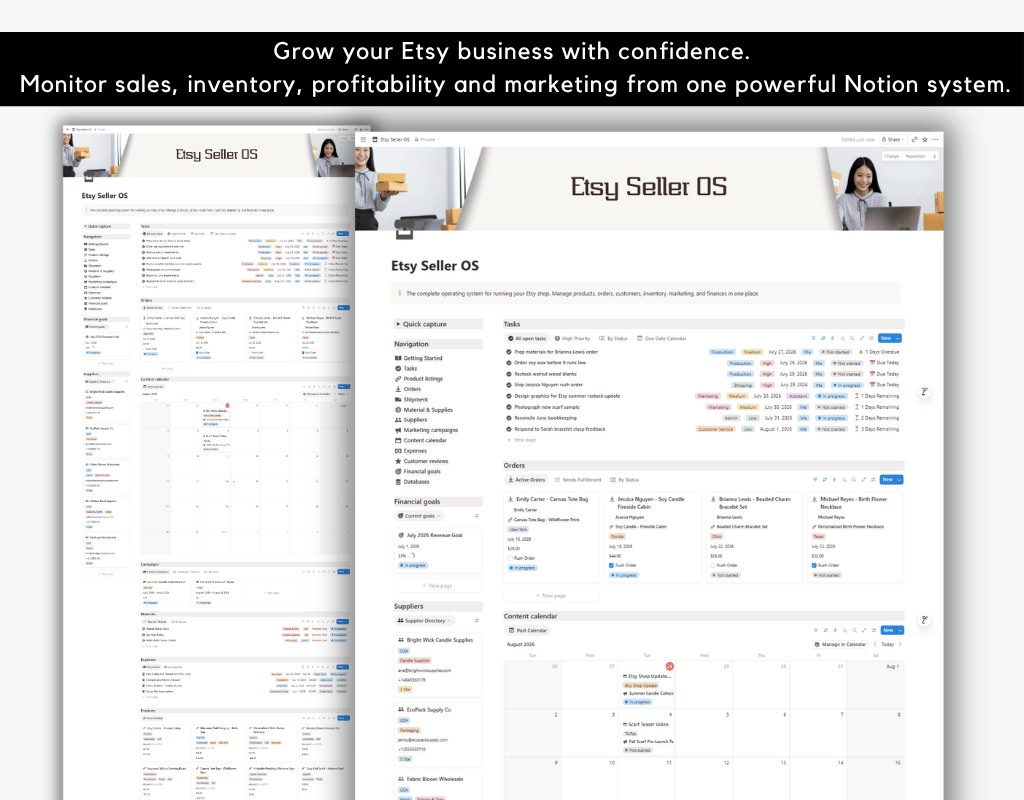
Task: Click the sort icon in the Orders toolbar
Action: (x=824, y=479)
